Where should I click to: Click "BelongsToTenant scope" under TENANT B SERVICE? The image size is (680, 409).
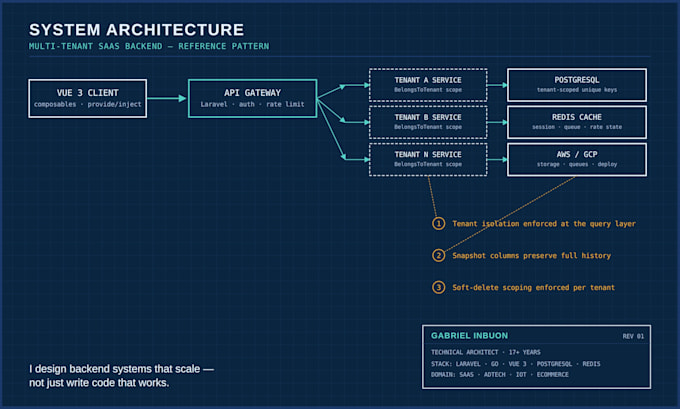428,127
